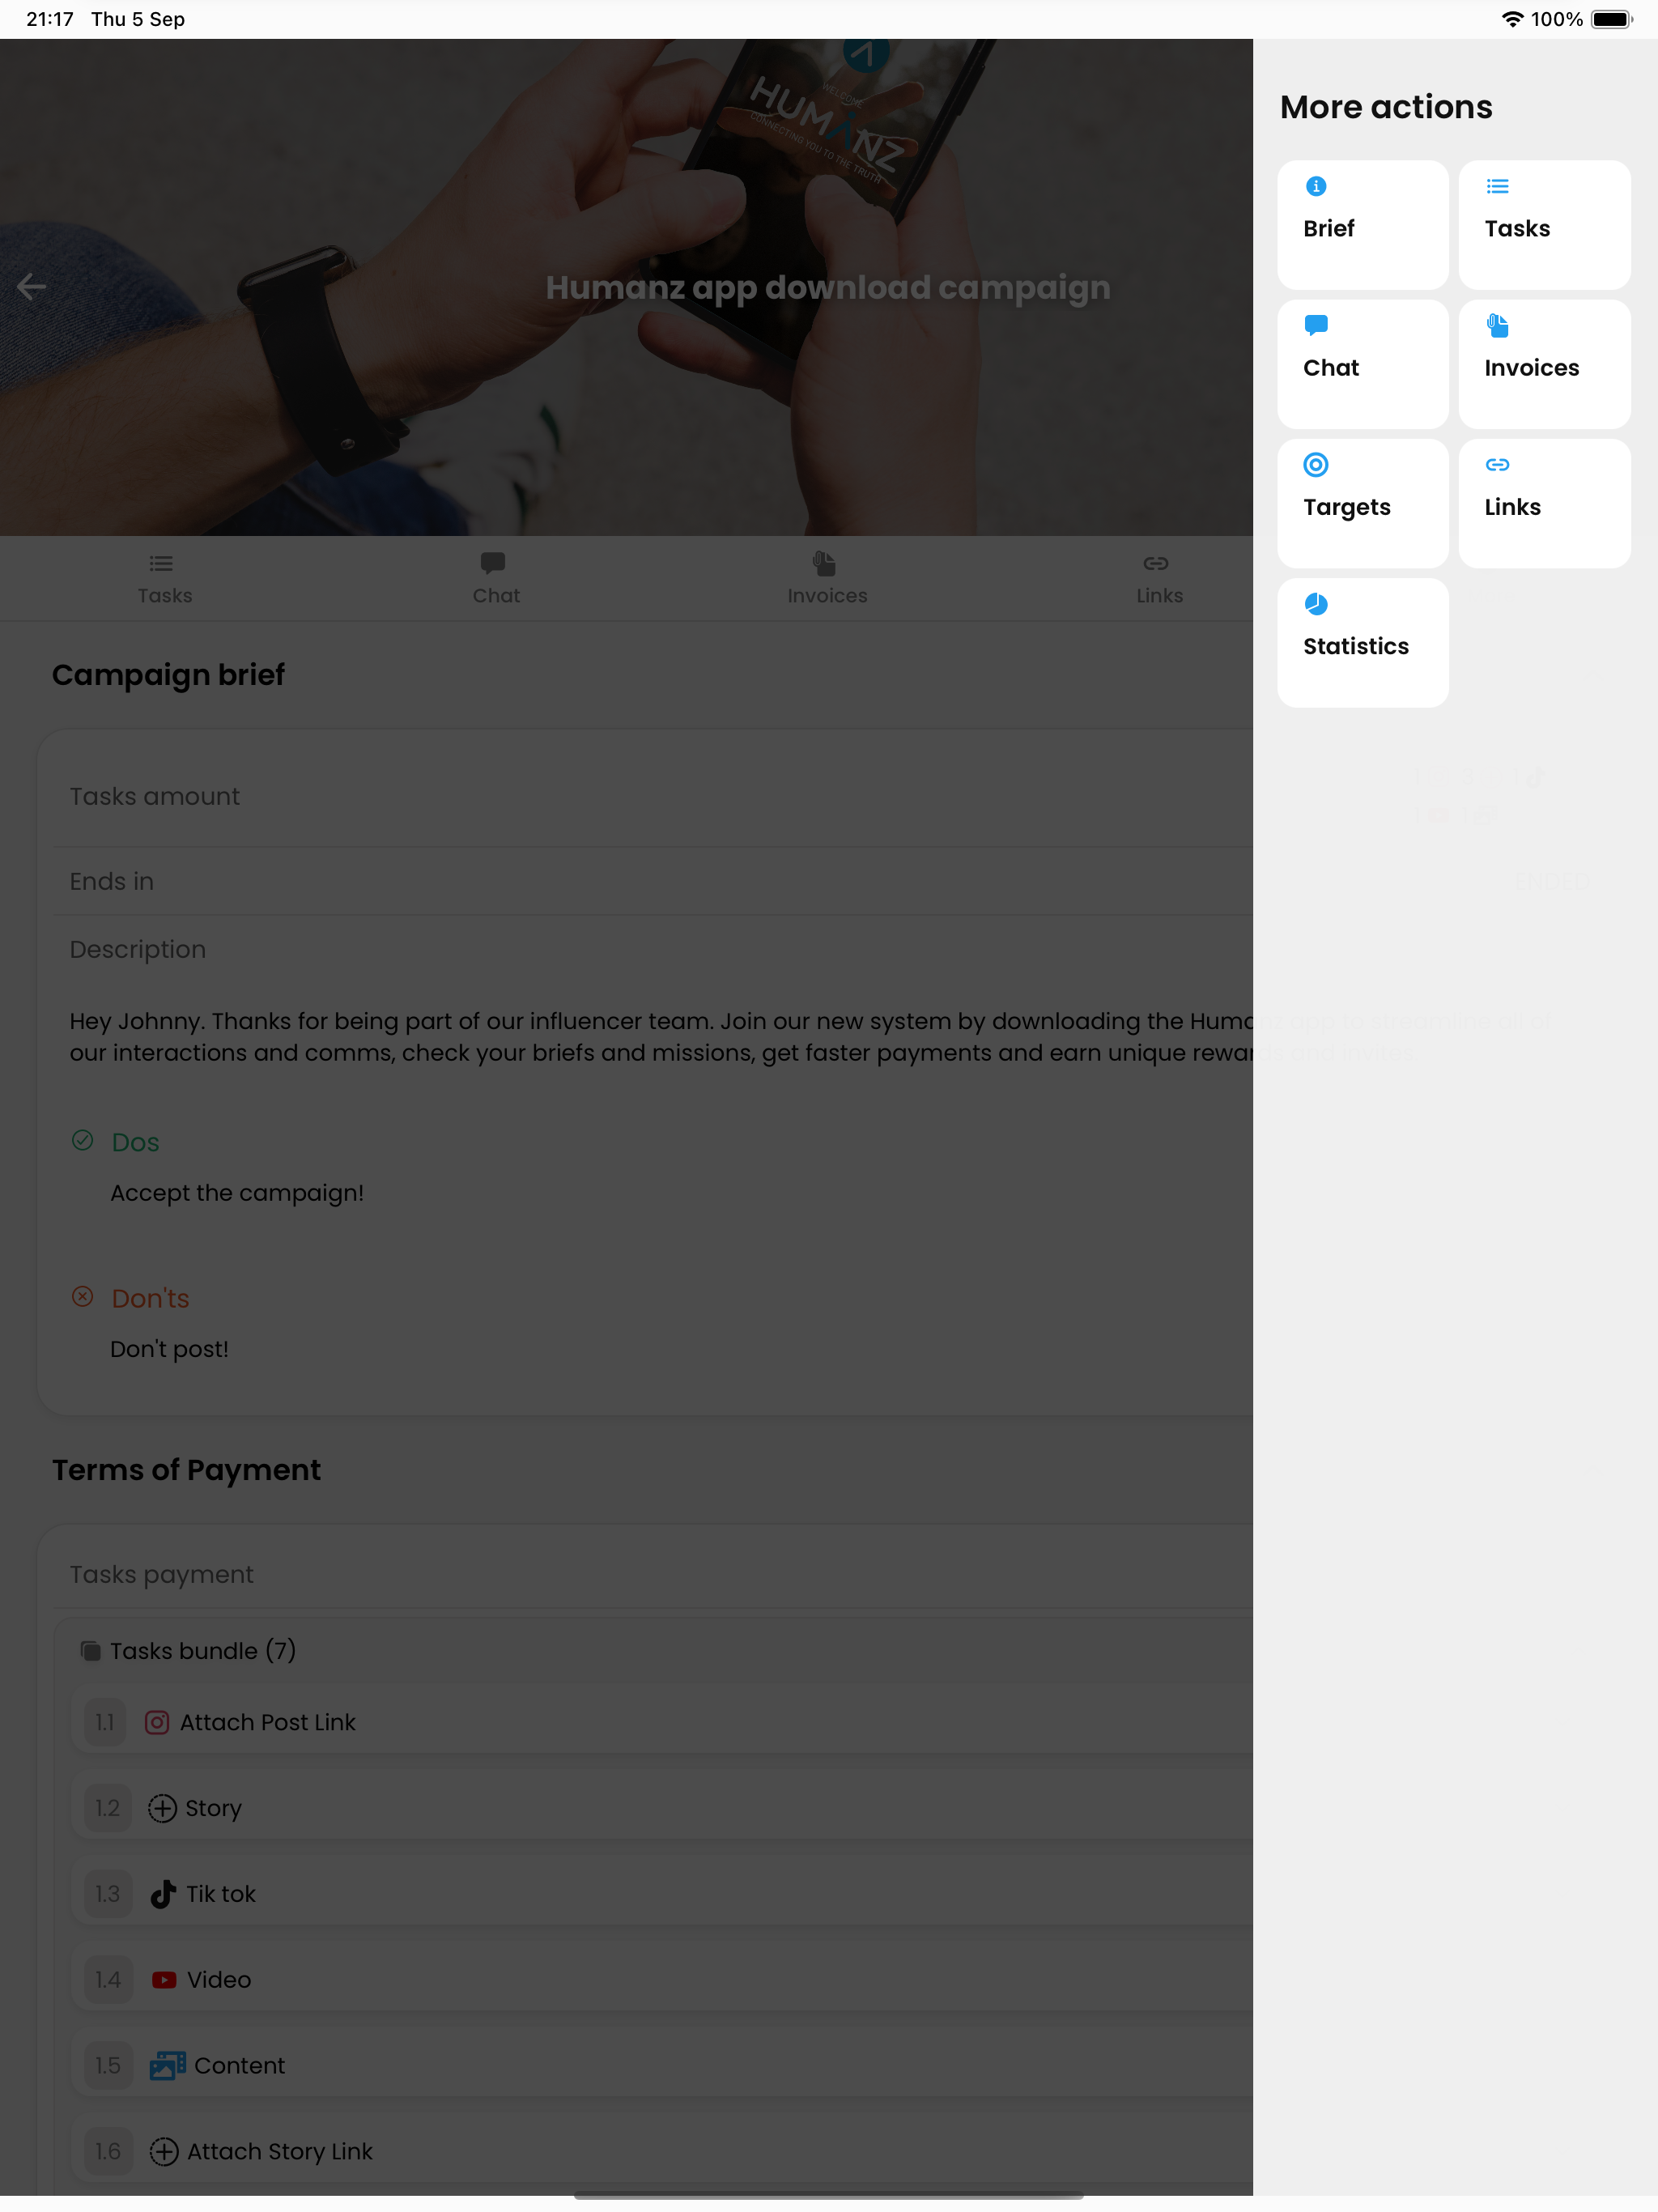Image resolution: width=1658 pixels, height=2212 pixels.
Task: Click the blue info icon on Brief
Action: coord(1316,186)
